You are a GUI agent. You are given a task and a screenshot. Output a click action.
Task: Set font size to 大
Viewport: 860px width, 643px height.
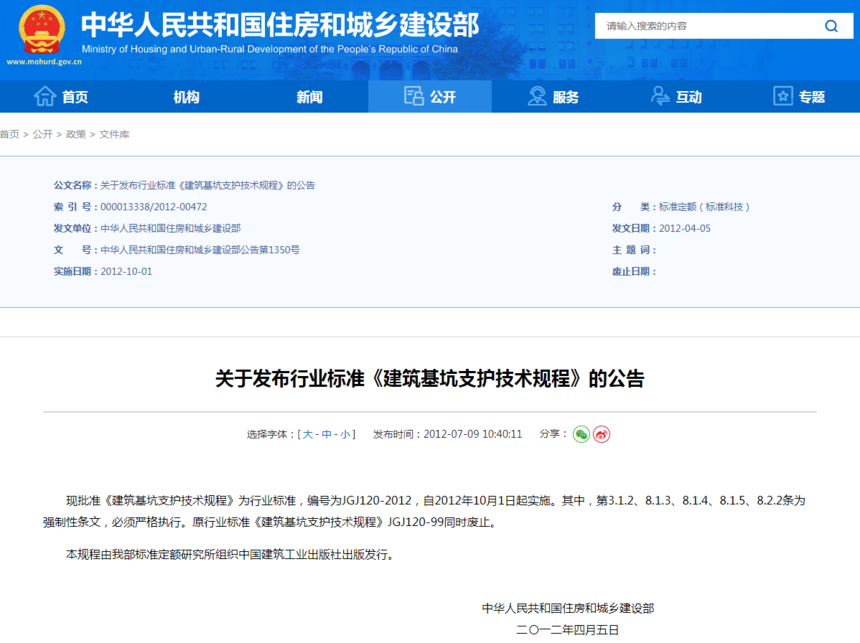308,435
